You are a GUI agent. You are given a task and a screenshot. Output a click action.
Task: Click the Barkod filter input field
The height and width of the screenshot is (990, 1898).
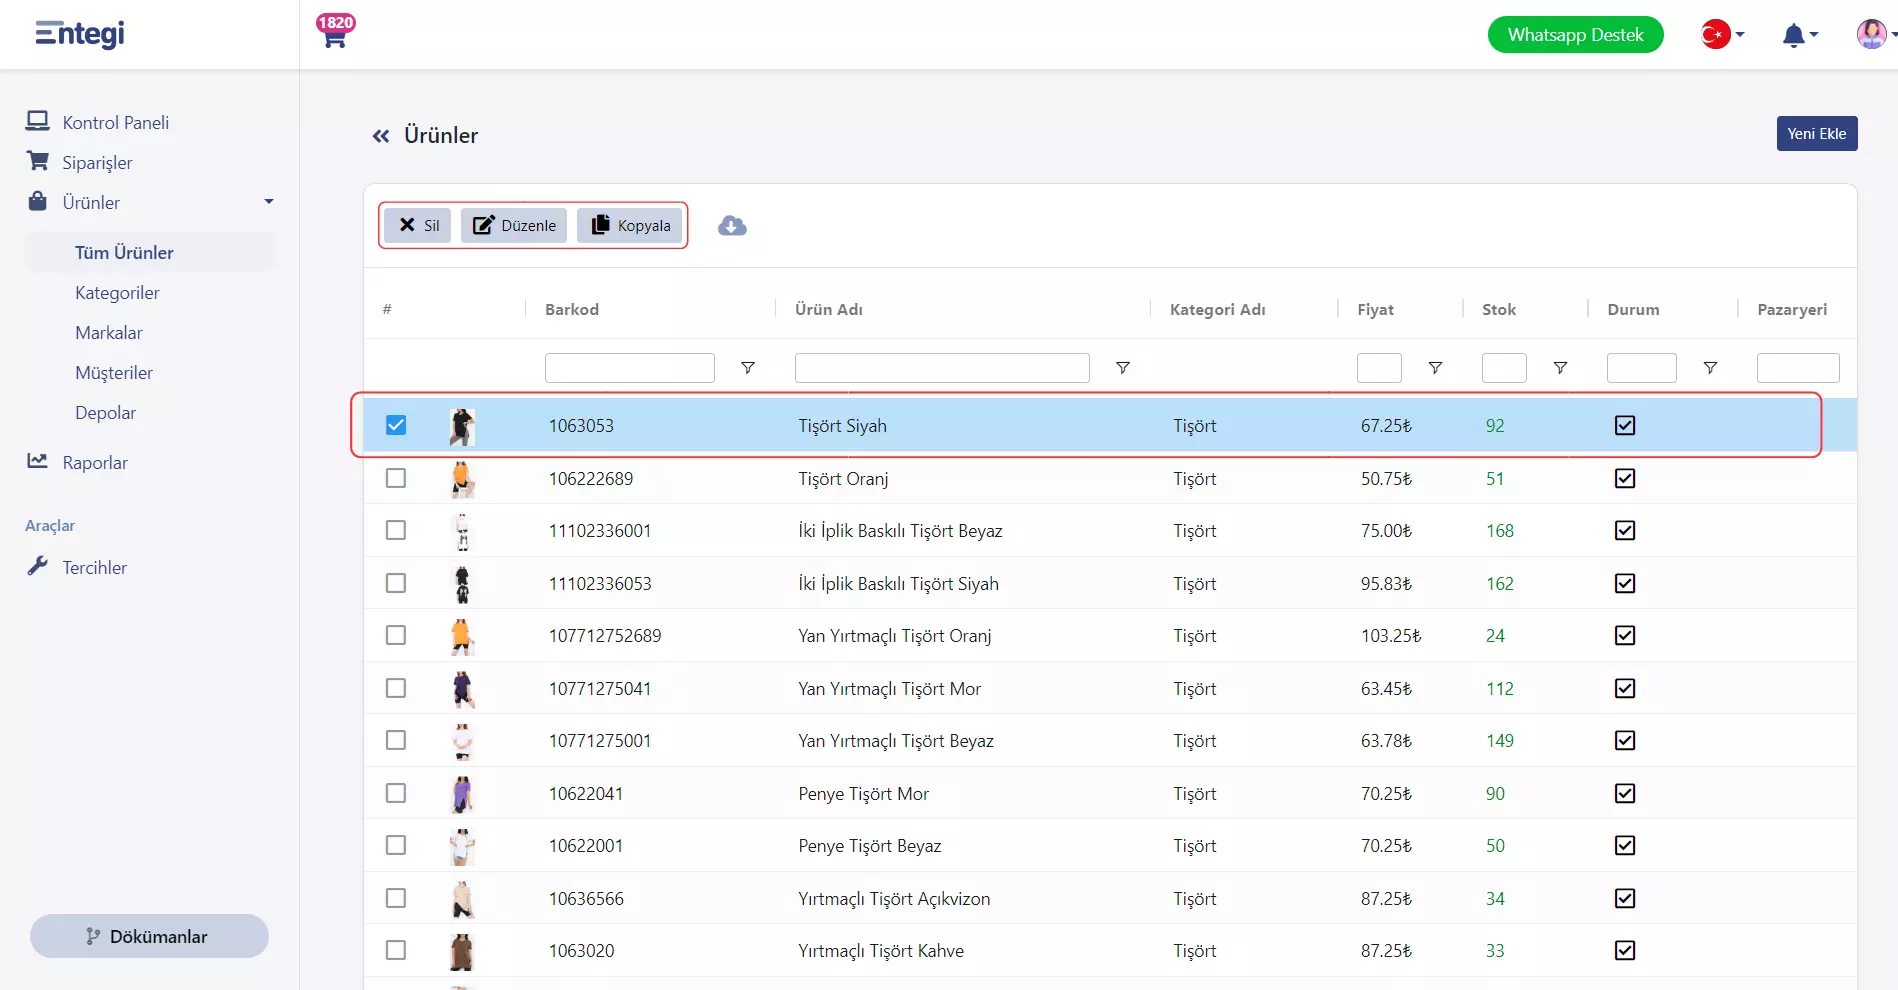630,368
